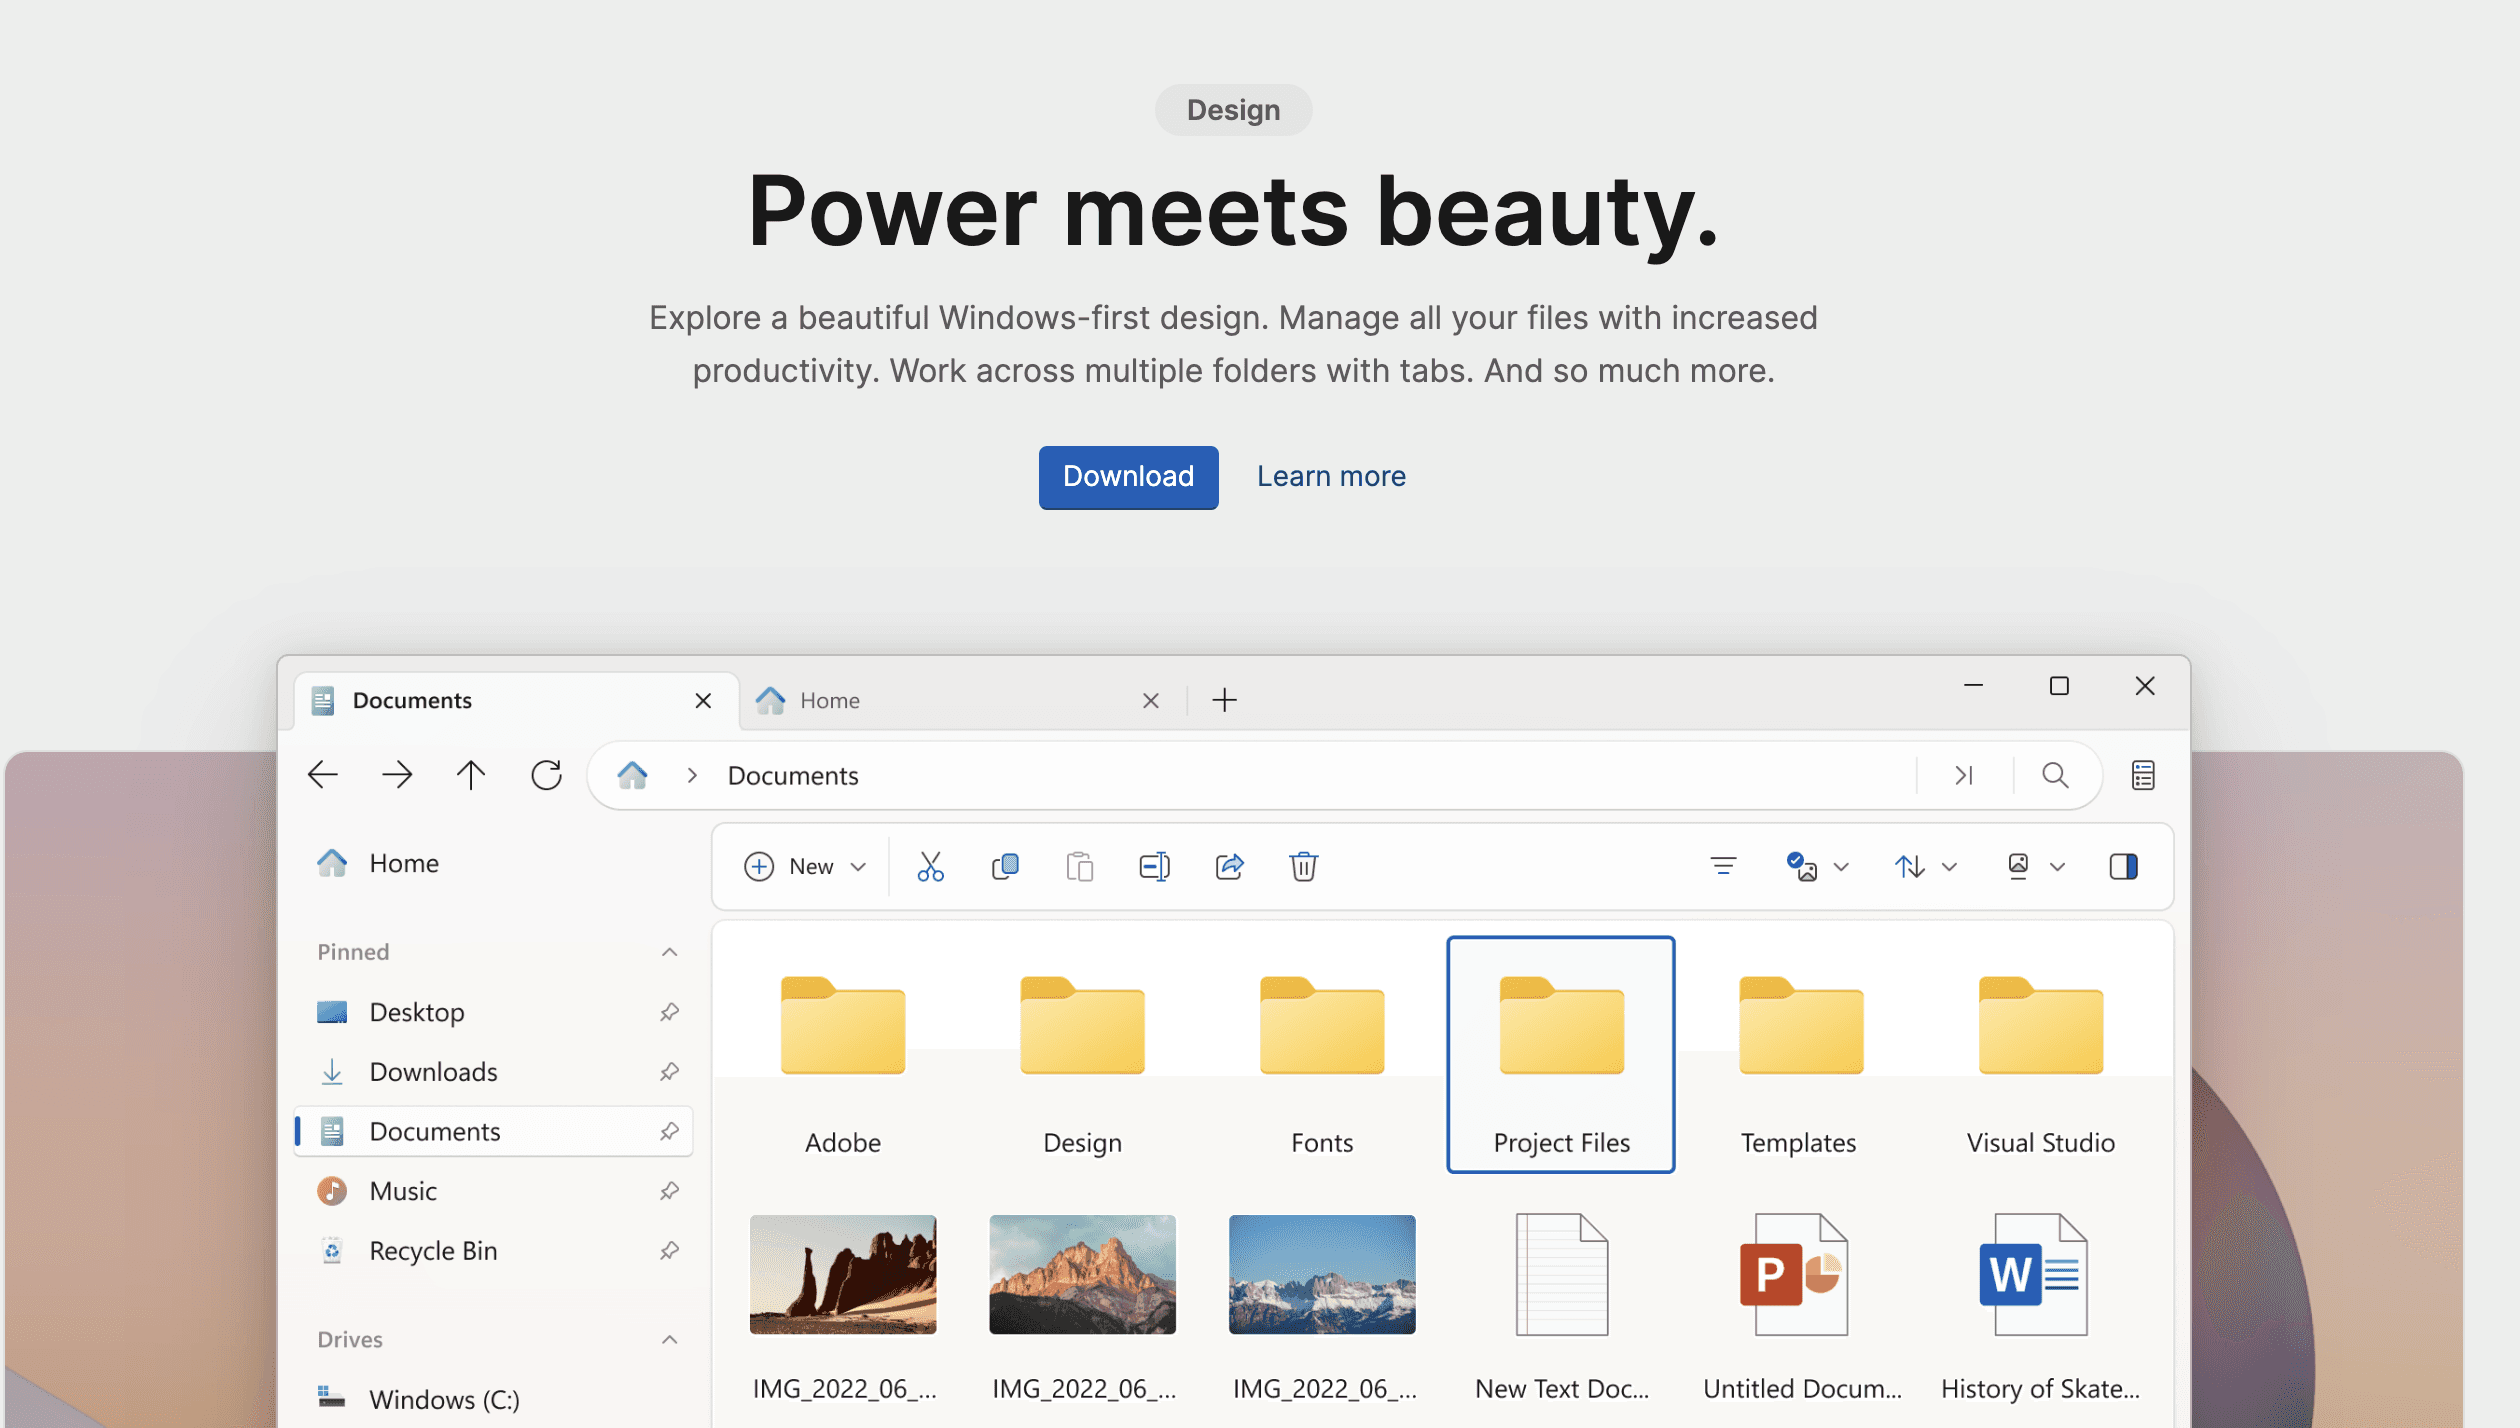Open a new tab with the plus button

(x=1223, y=700)
